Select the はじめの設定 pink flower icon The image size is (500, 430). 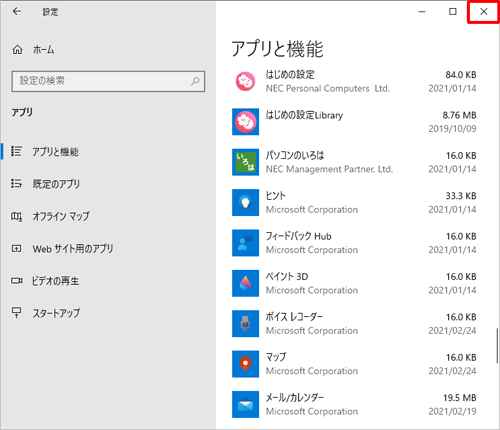[246, 81]
